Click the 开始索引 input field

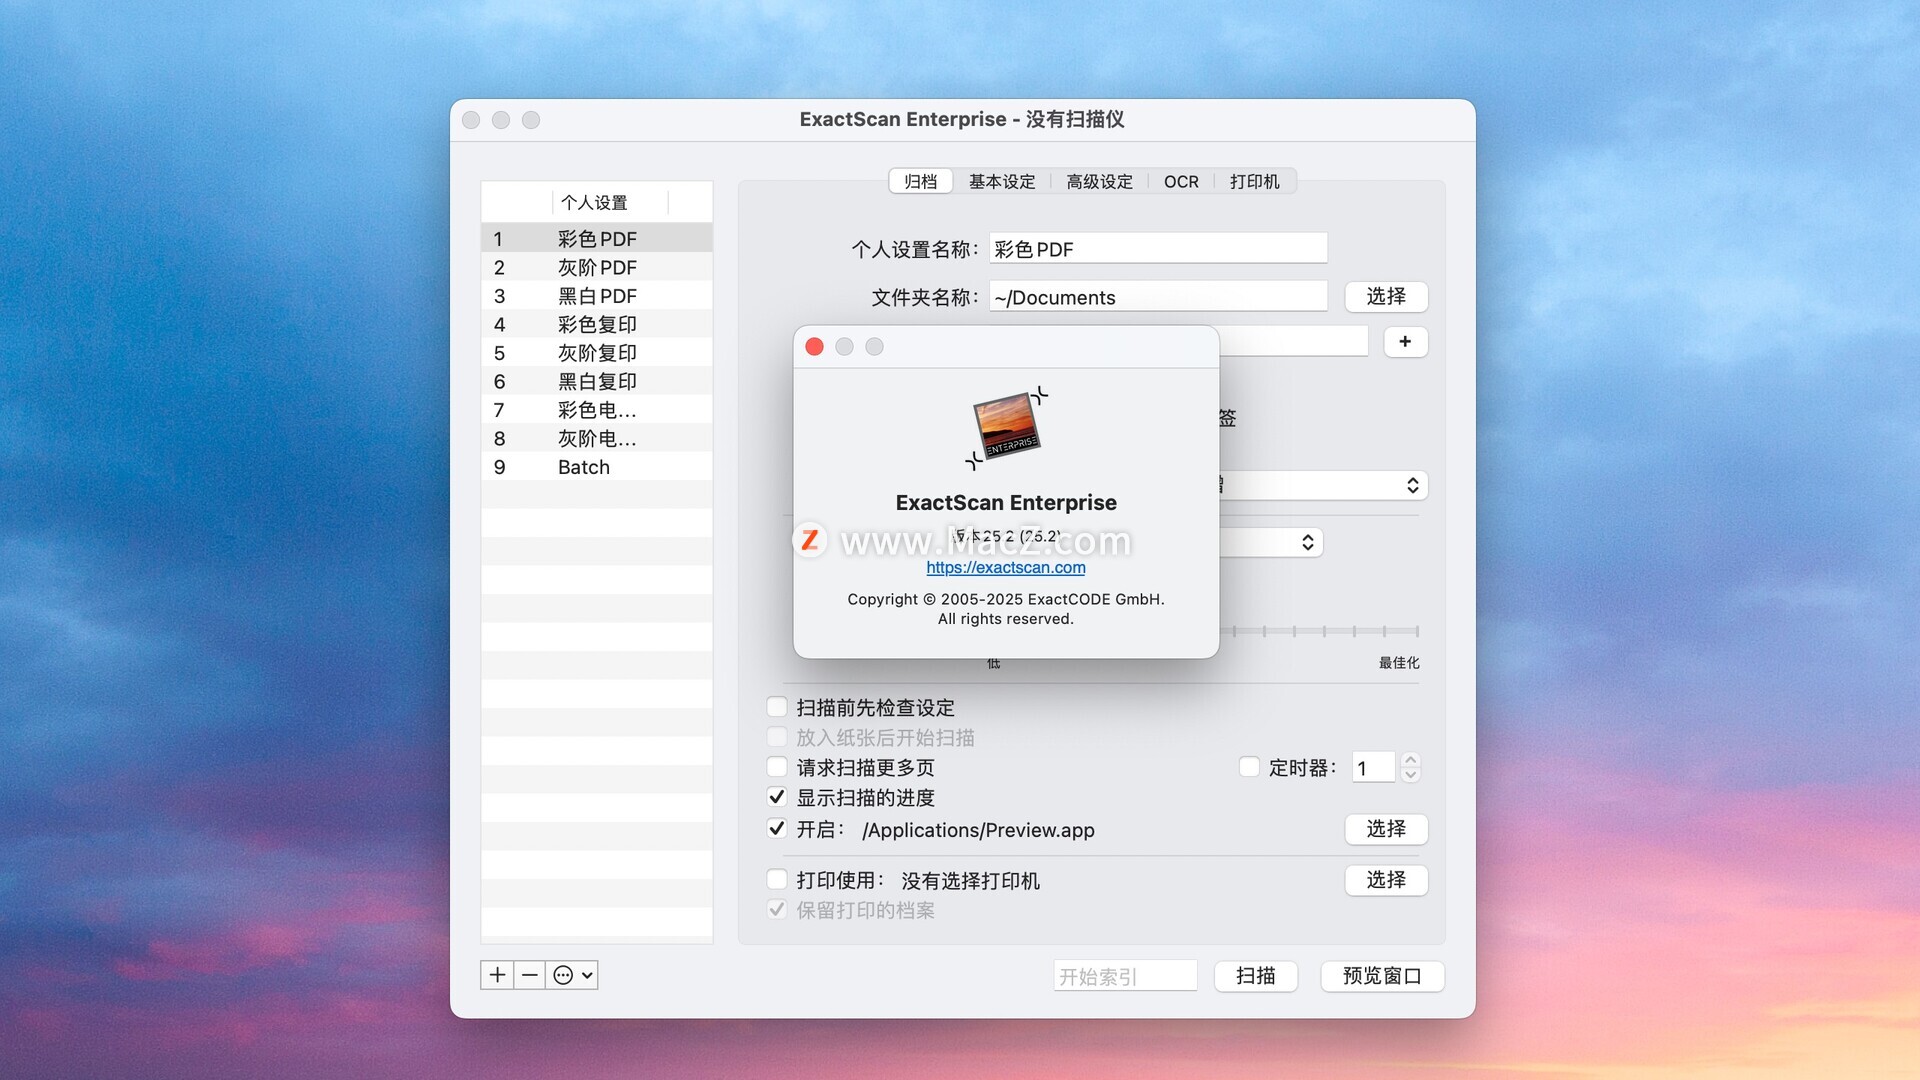click(x=1125, y=976)
